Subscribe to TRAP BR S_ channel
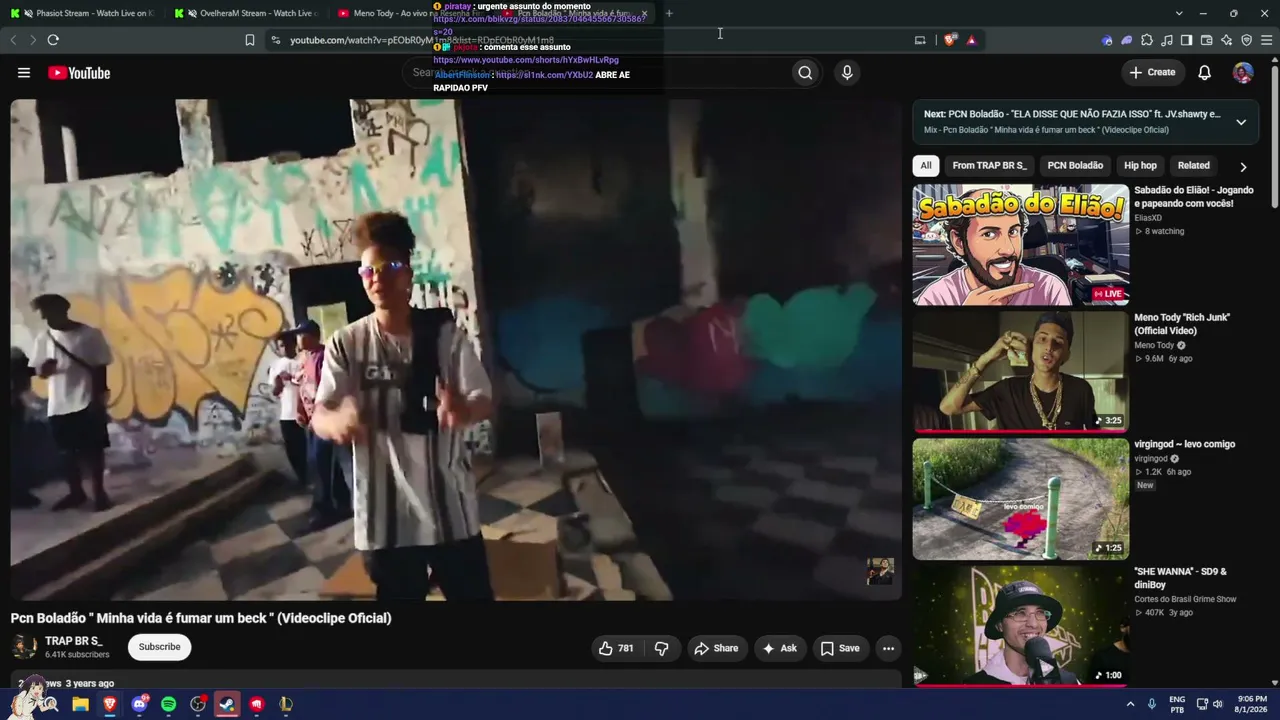The width and height of the screenshot is (1280, 720). 160,647
